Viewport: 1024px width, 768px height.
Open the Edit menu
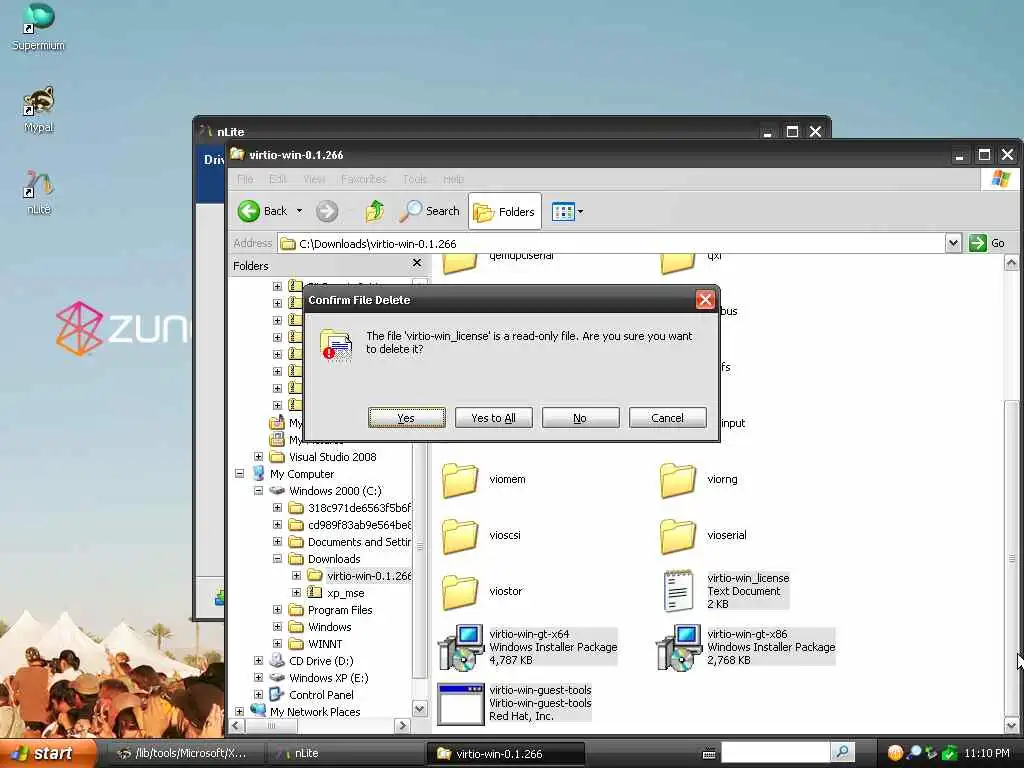[x=278, y=179]
